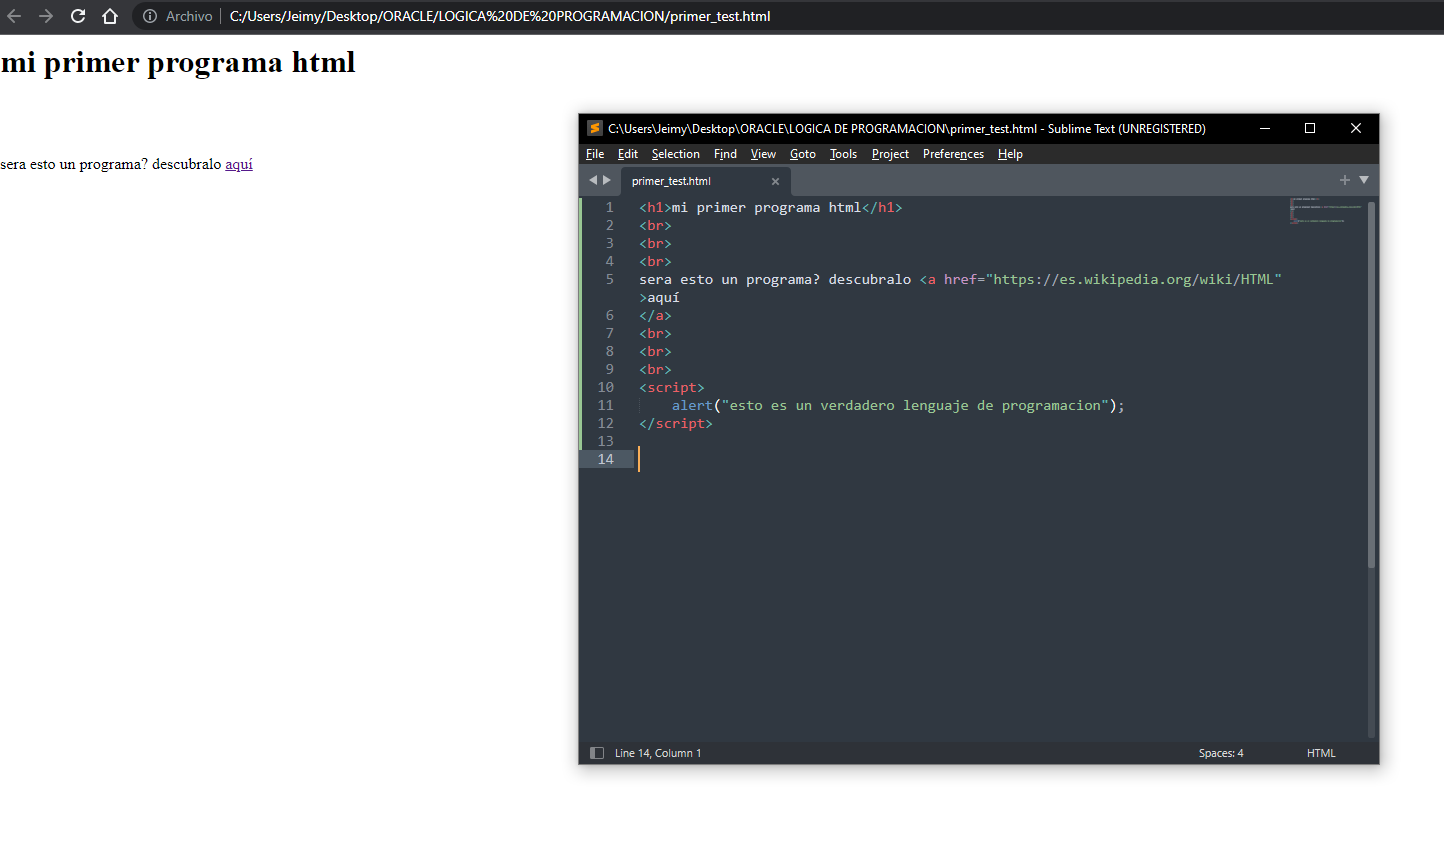Click line number 1 in the gutter
Image resolution: width=1444 pixels, height=847 pixels.
pyautogui.click(x=609, y=207)
